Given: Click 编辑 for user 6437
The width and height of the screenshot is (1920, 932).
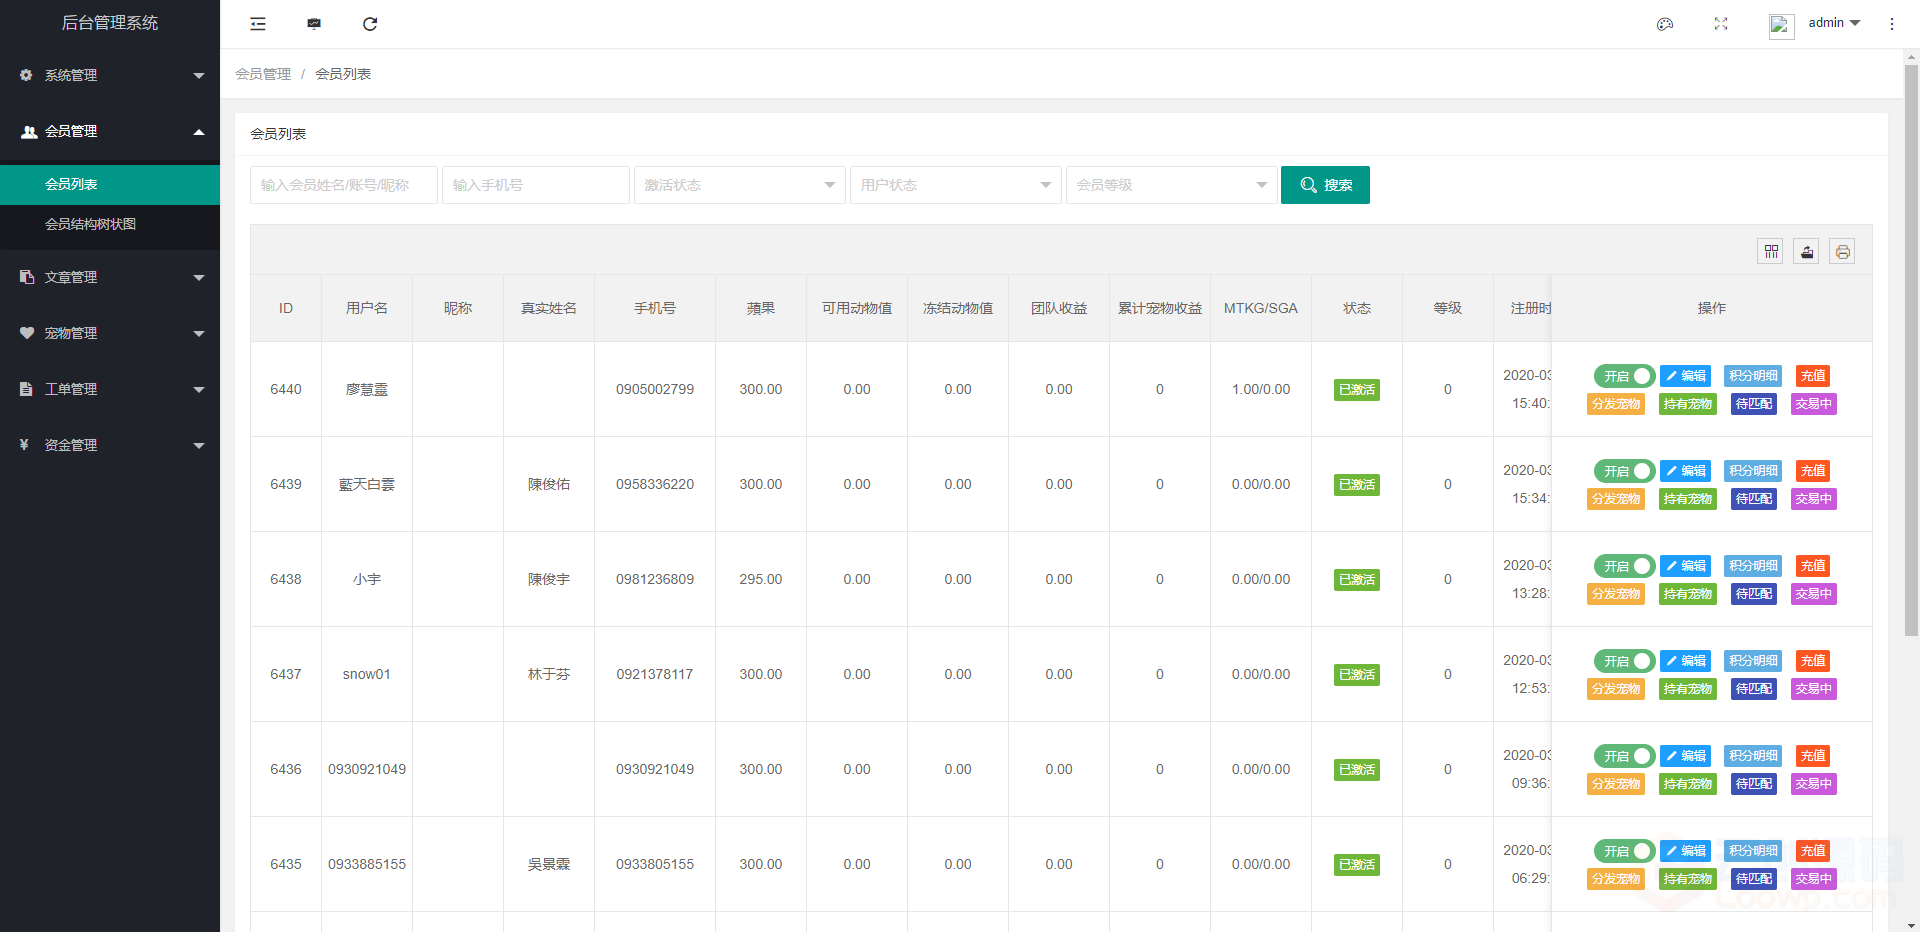Looking at the screenshot, I should click(x=1686, y=661).
